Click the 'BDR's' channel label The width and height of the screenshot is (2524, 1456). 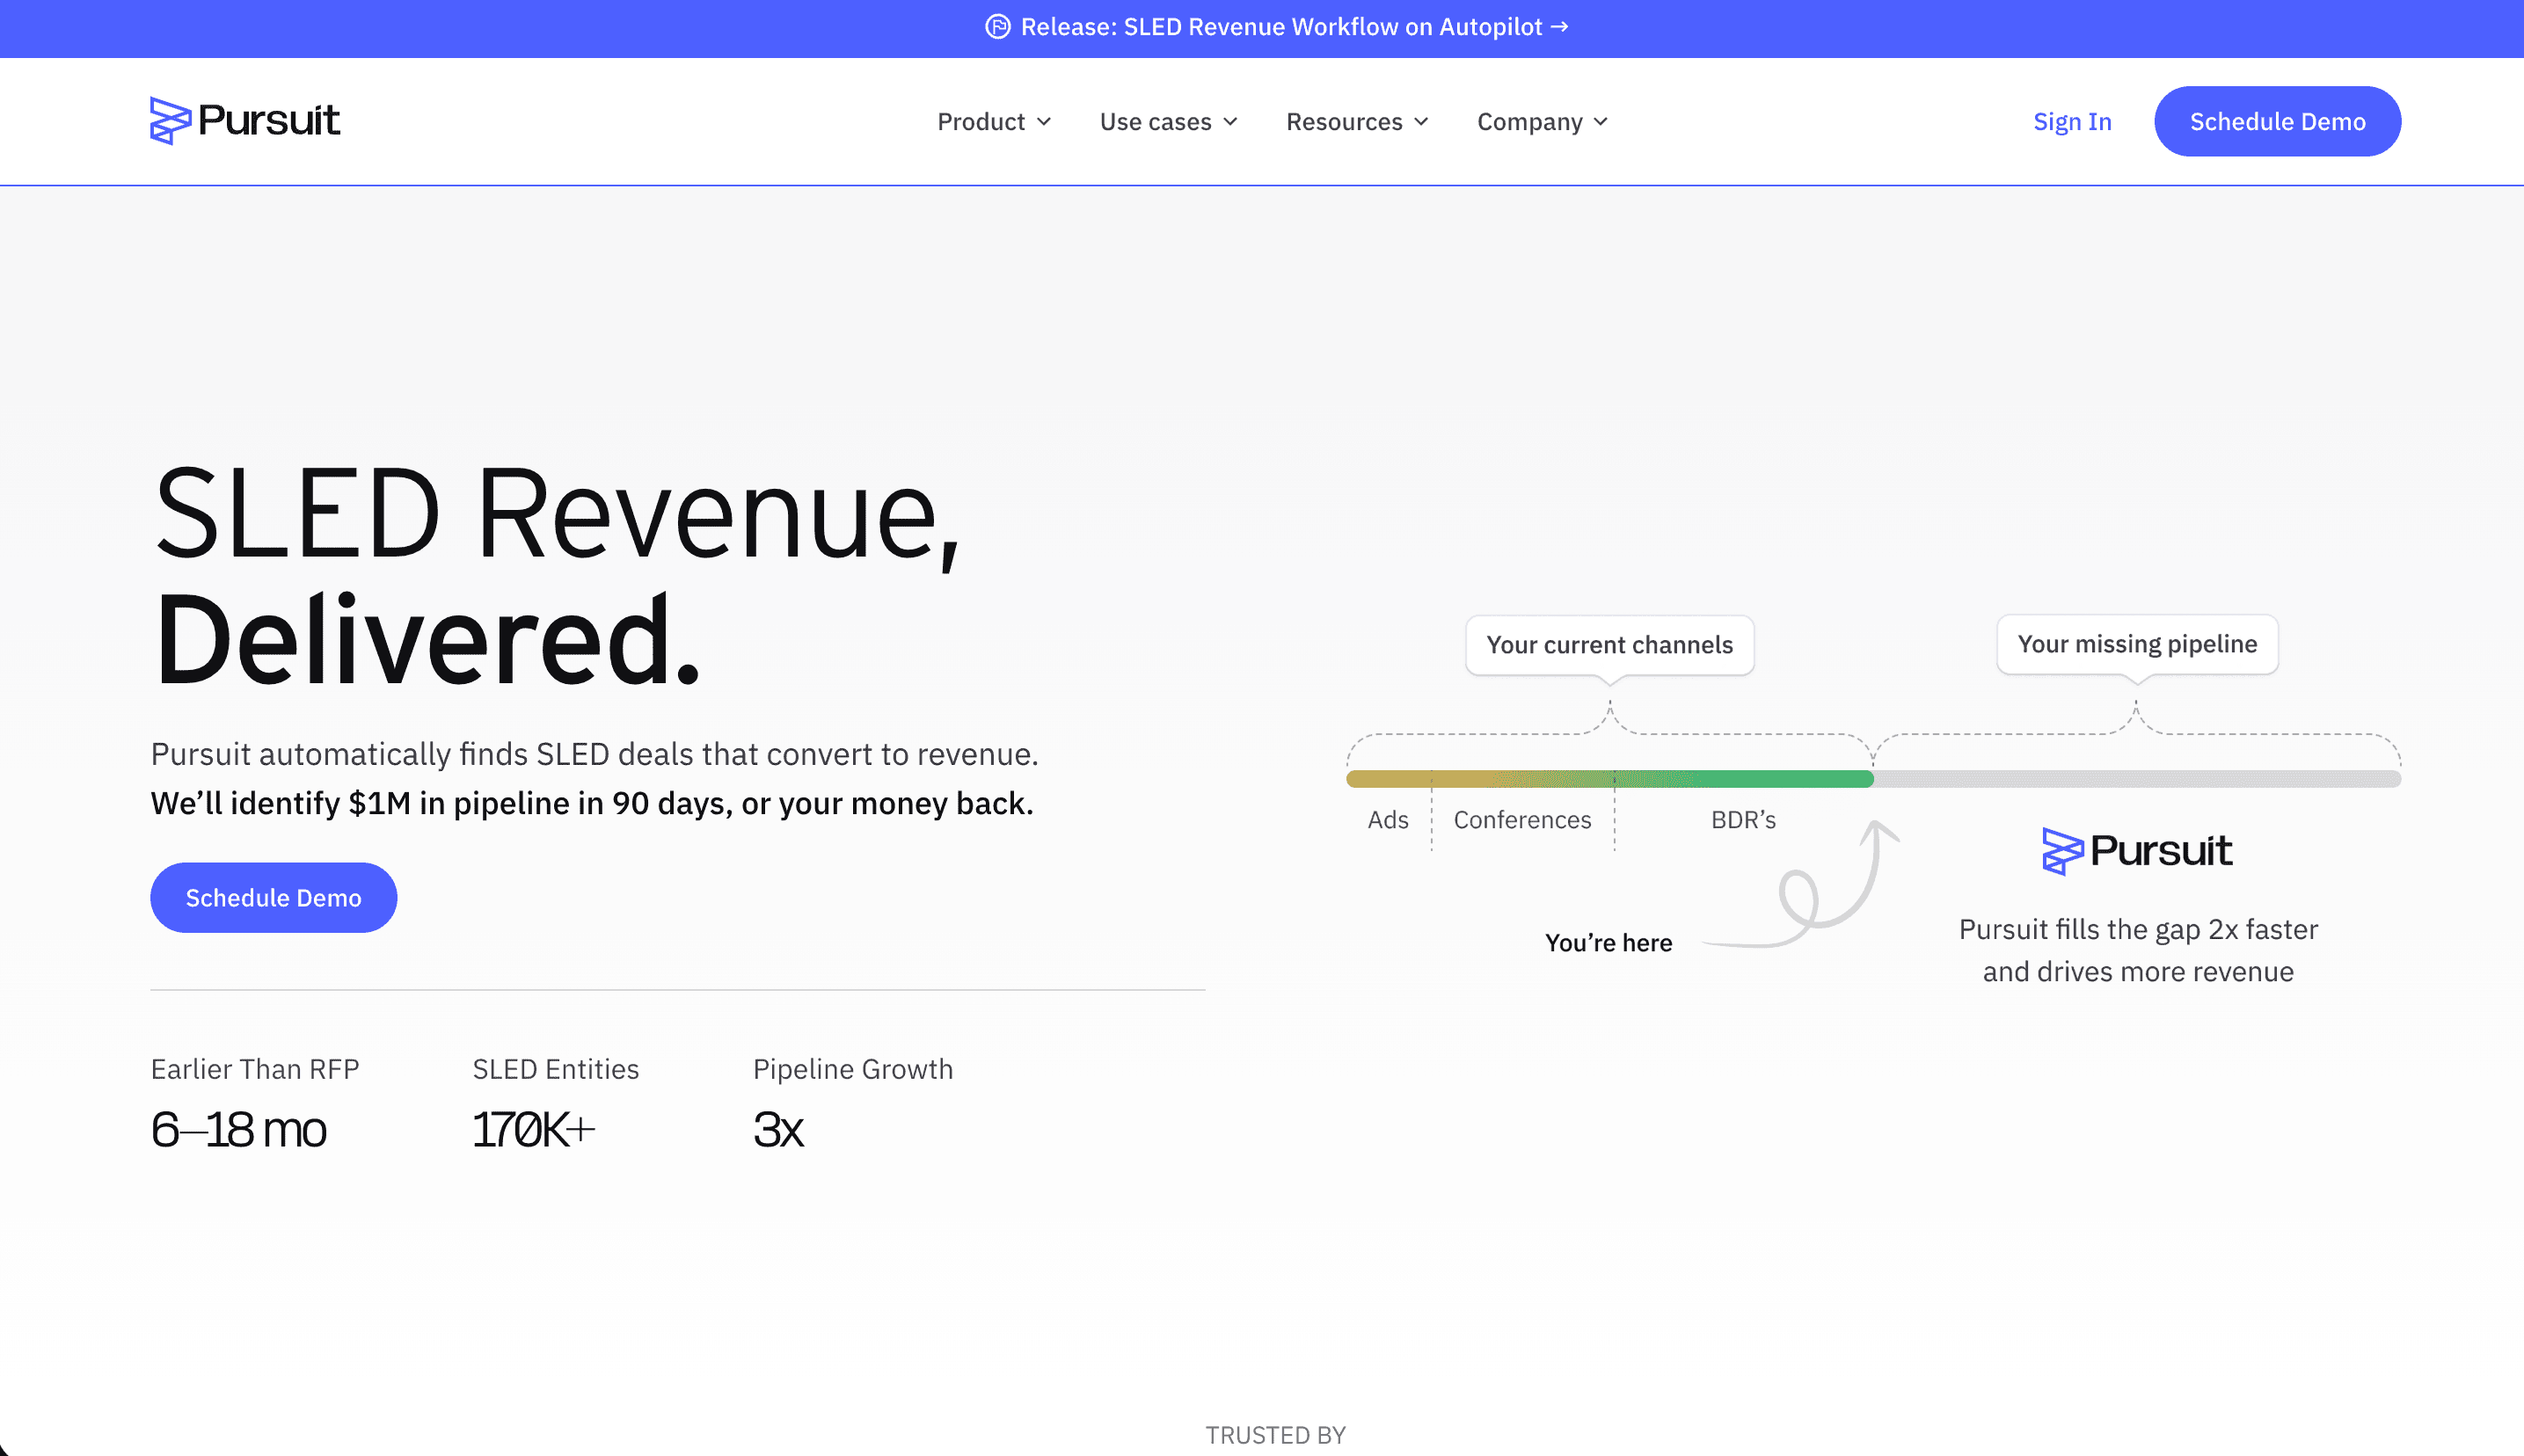point(1743,820)
